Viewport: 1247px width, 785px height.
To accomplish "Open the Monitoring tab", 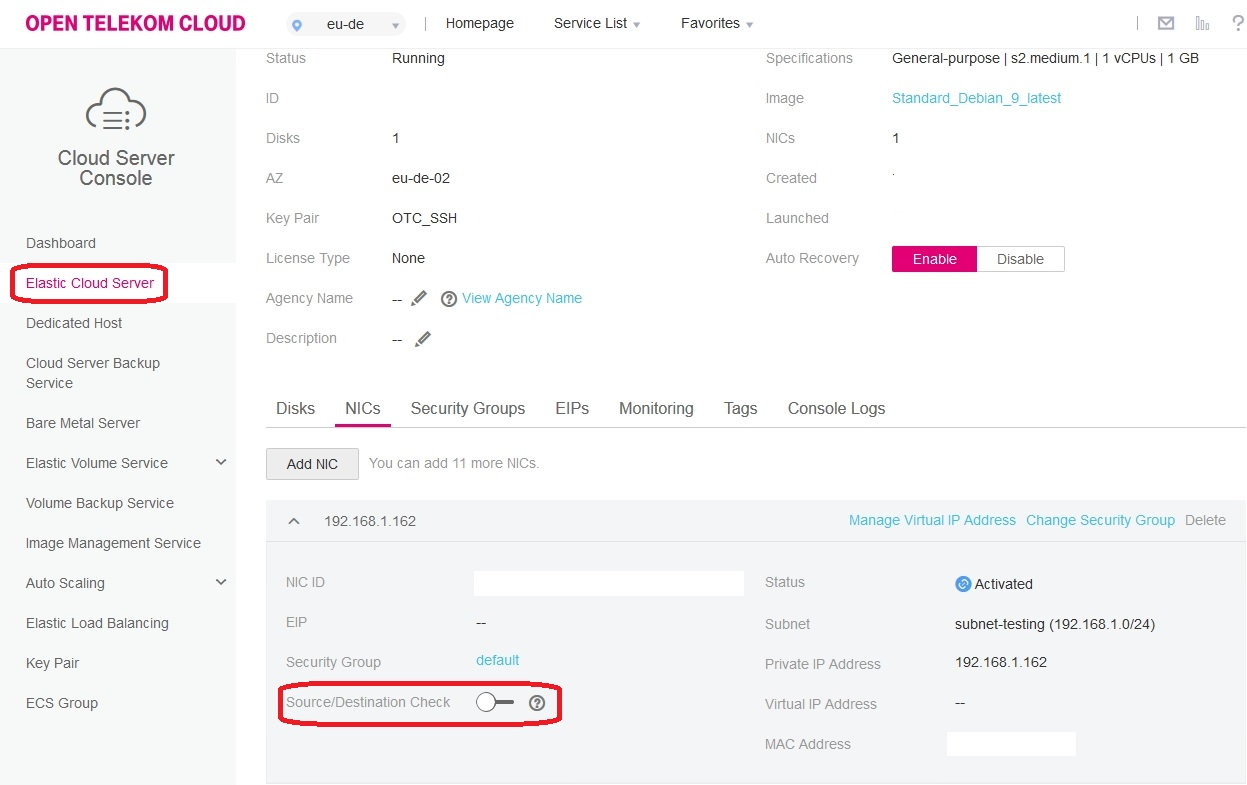I will (656, 408).
